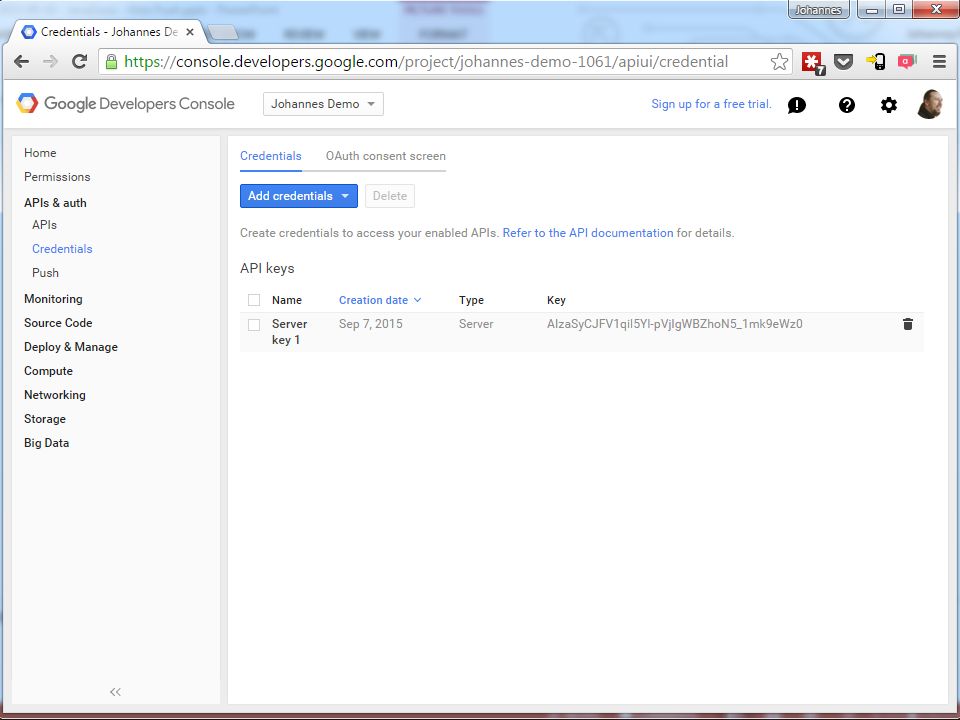Click the disabled Delete button
Screen dimensions: 960x720
click(390, 196)
